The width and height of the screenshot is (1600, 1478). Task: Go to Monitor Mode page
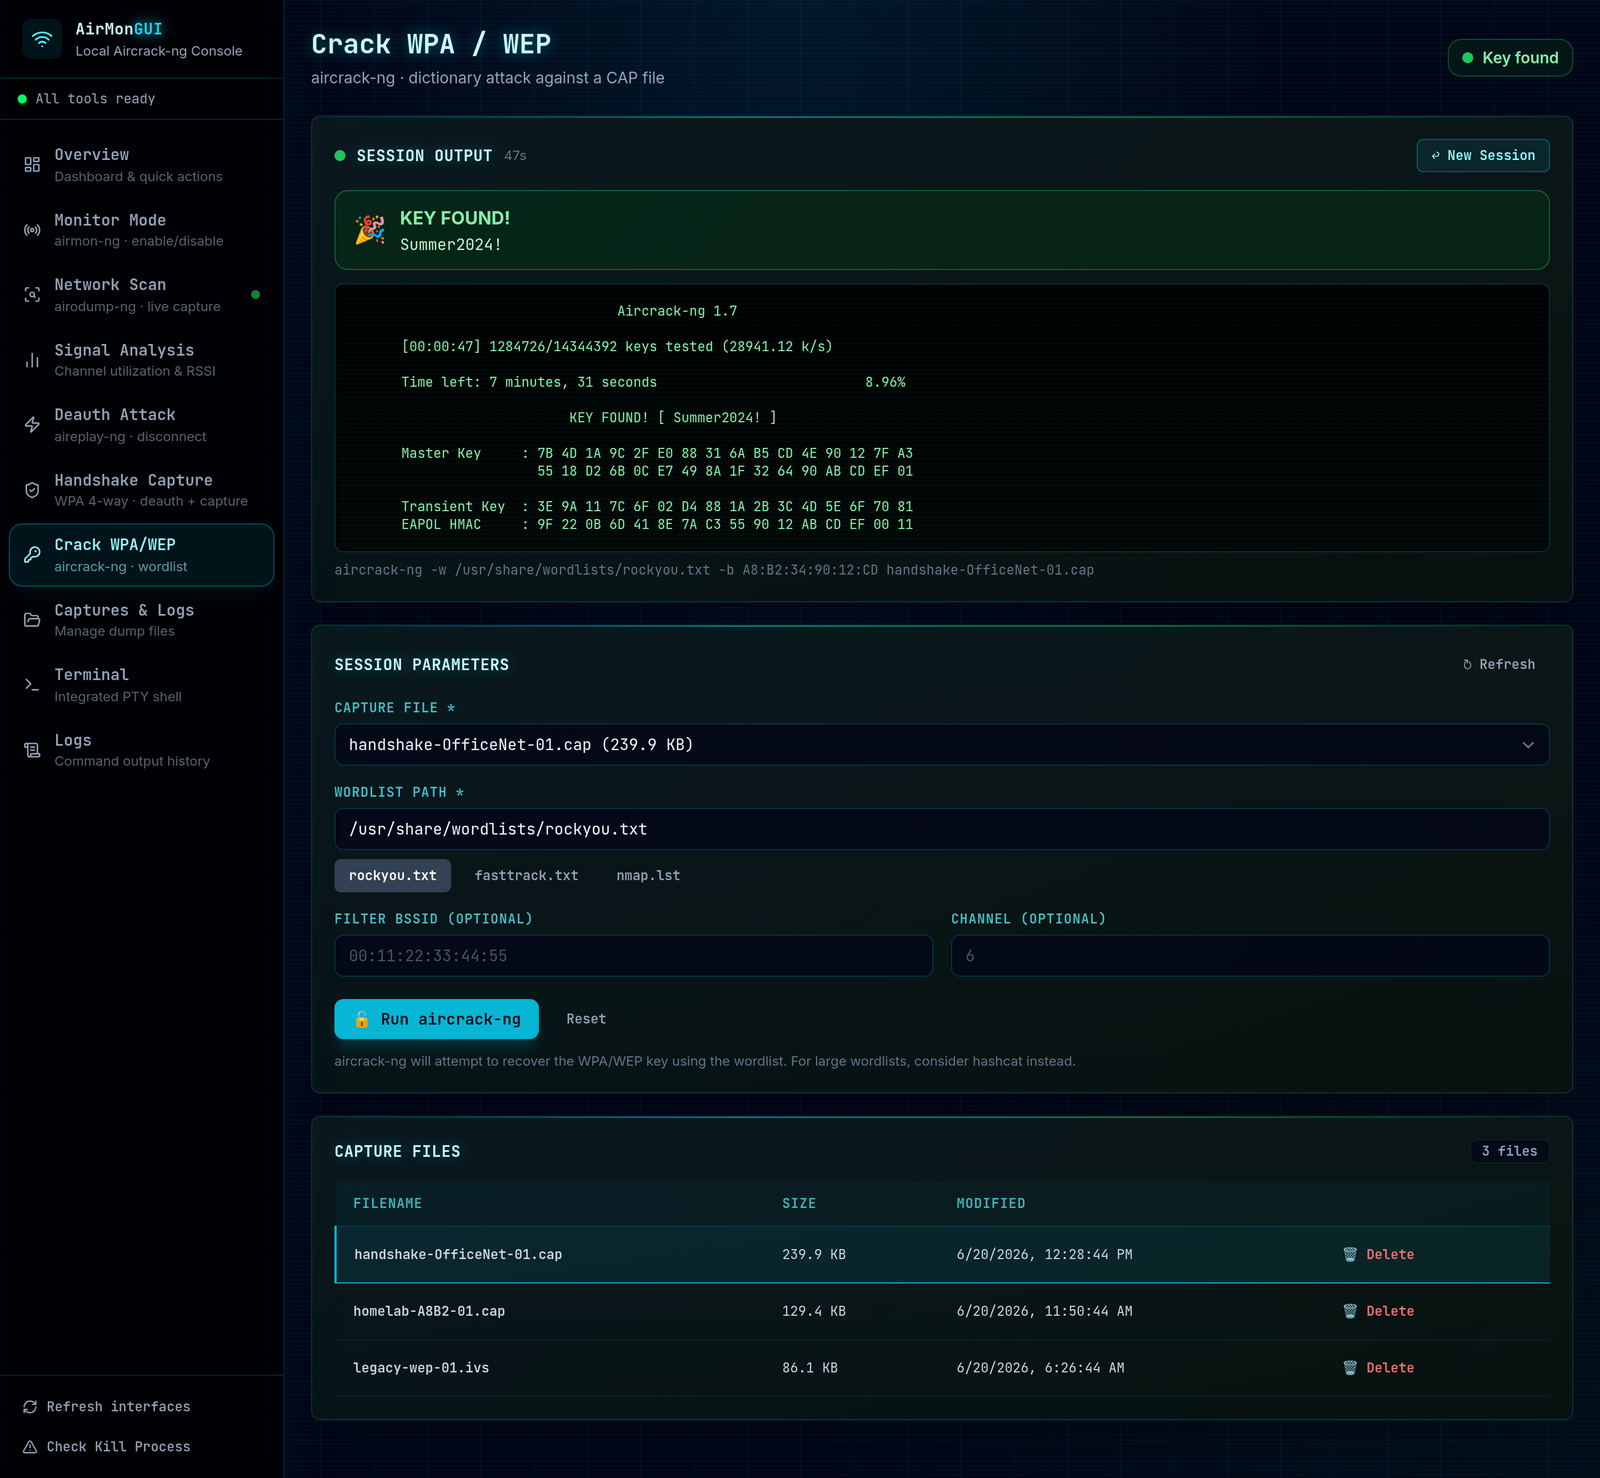(x=141, y=230)
